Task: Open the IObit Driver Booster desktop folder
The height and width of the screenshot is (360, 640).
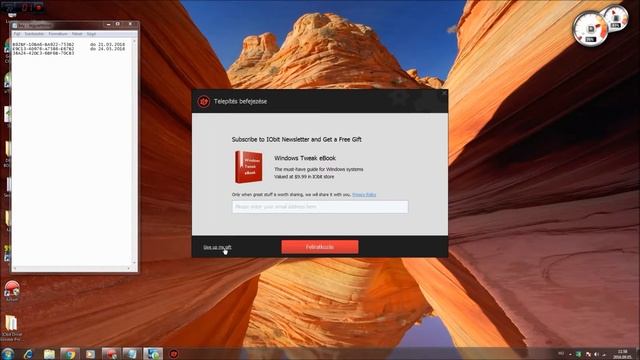Action: (x=11, y=328)
